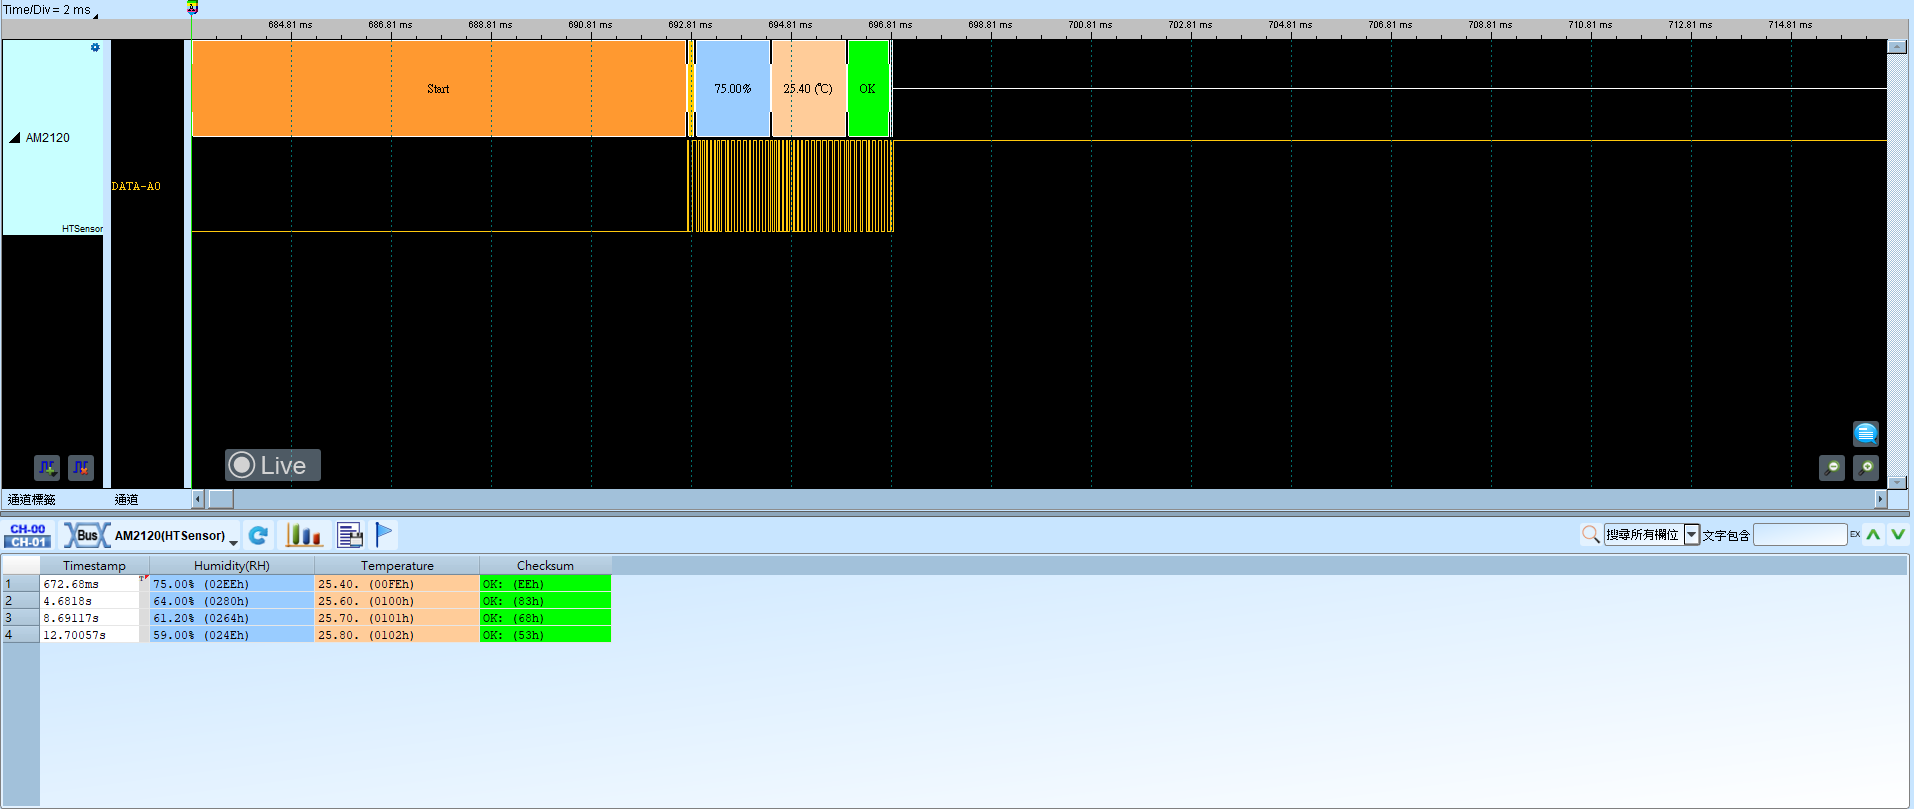Select the orange Start segment in the waveform
The height and width of the screenshot is (809, 1914).
pos(439,88)
